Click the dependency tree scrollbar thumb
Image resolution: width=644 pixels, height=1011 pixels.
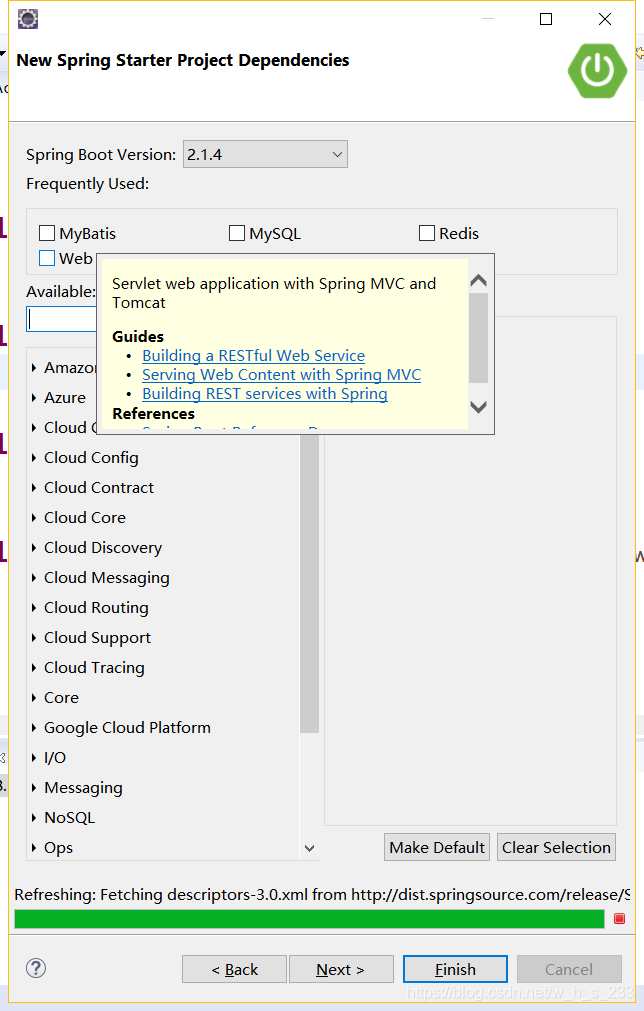pyautogui.click(x=309, y=584)
